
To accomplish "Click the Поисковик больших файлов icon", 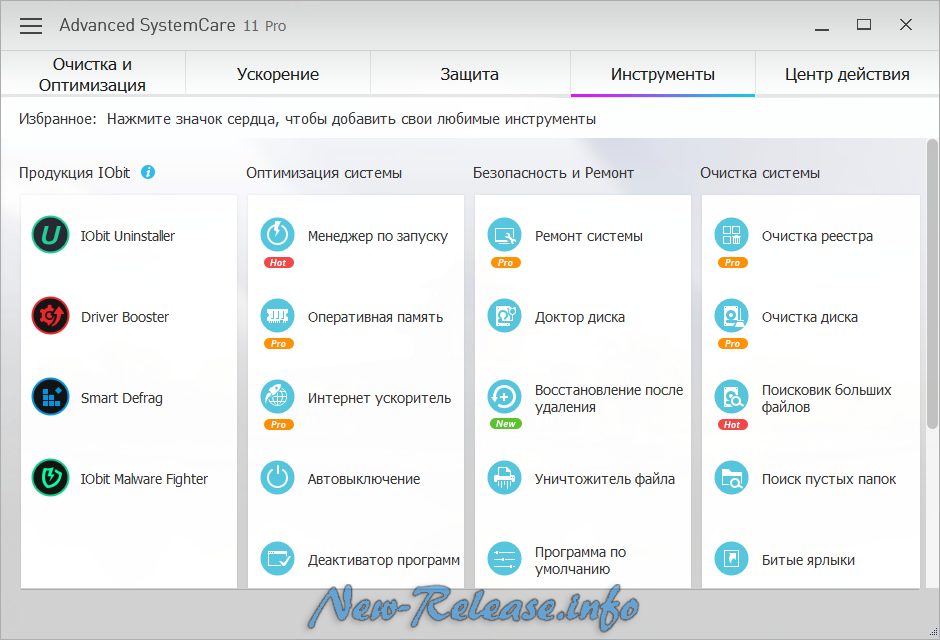I will point(731,396).
